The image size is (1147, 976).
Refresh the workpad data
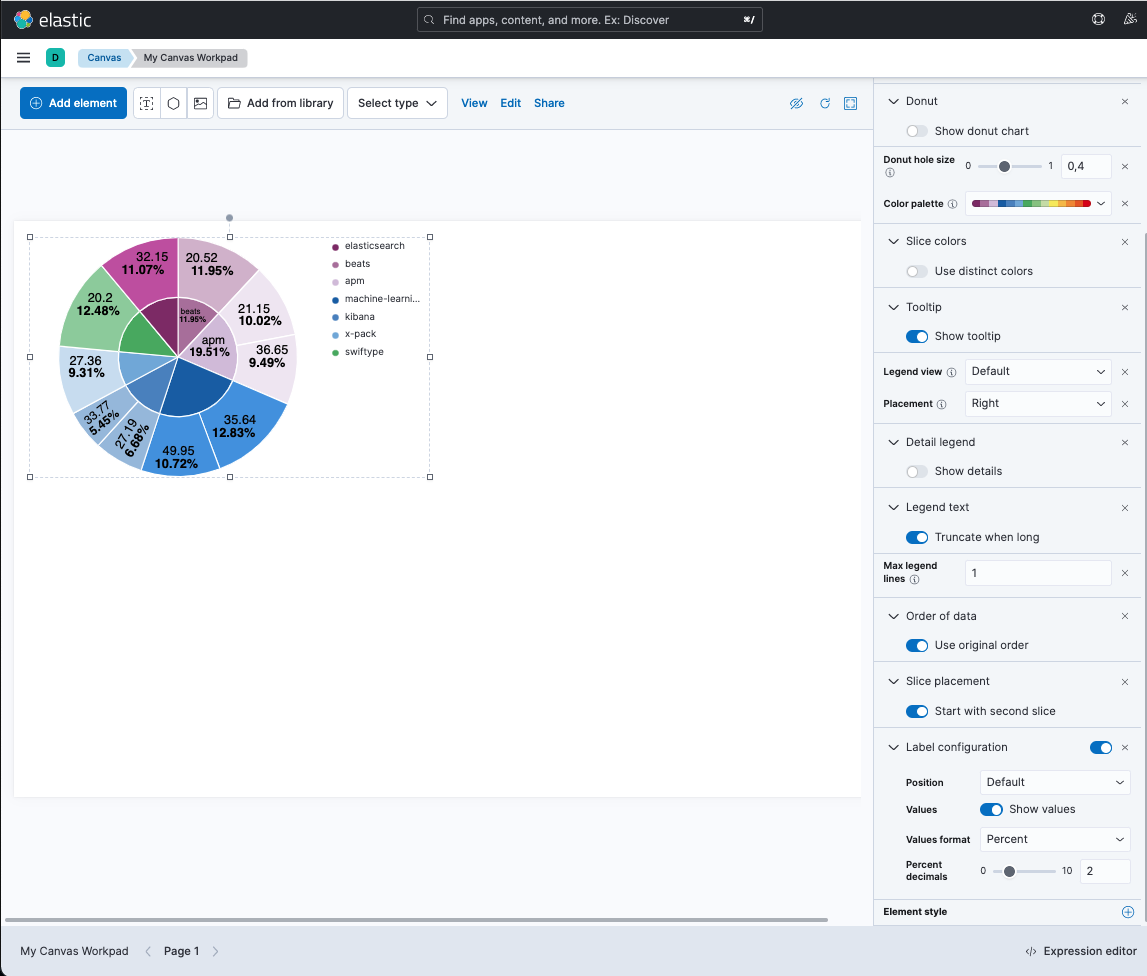[x=824, y=103]
